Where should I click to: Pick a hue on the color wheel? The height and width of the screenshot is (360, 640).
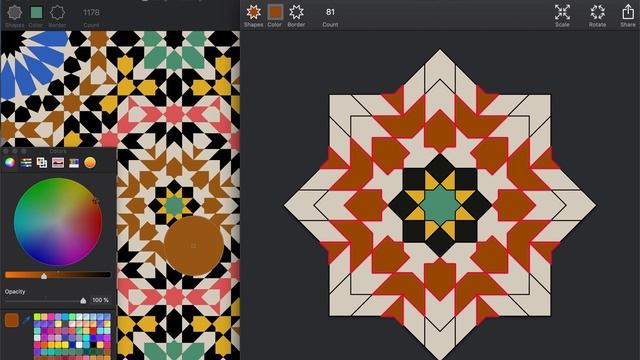click(x=58, y=222)
